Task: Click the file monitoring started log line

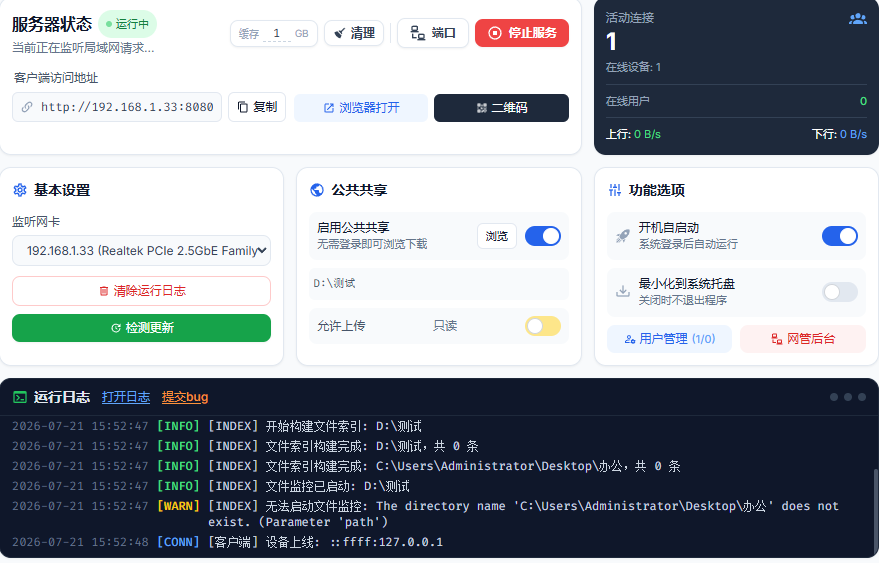Action: (211, 486)
